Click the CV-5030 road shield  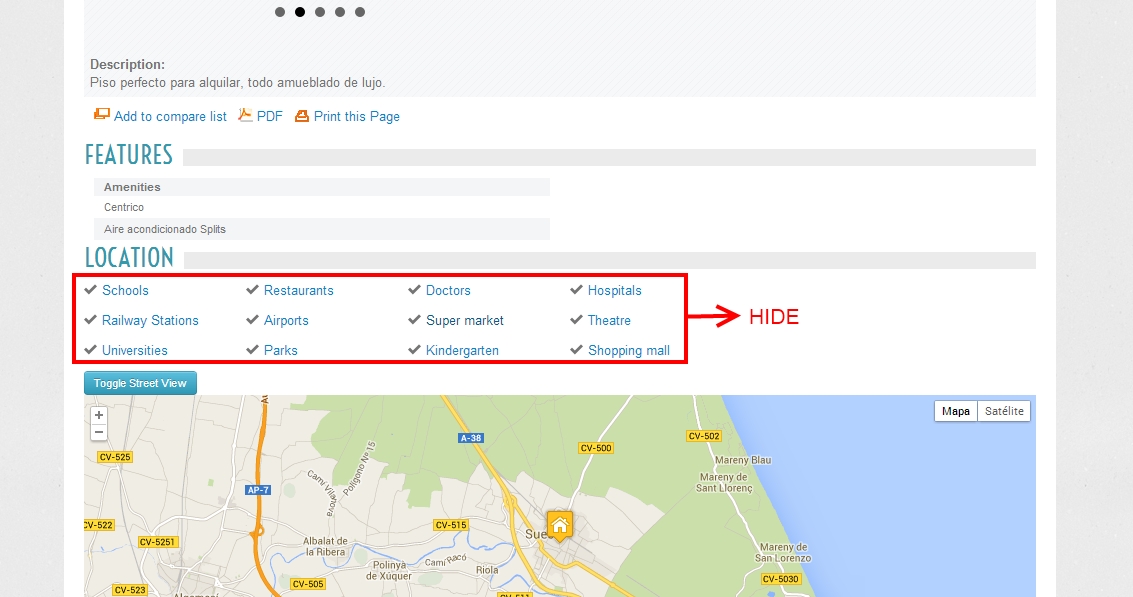pyautogui.click(x=781, y=579)
